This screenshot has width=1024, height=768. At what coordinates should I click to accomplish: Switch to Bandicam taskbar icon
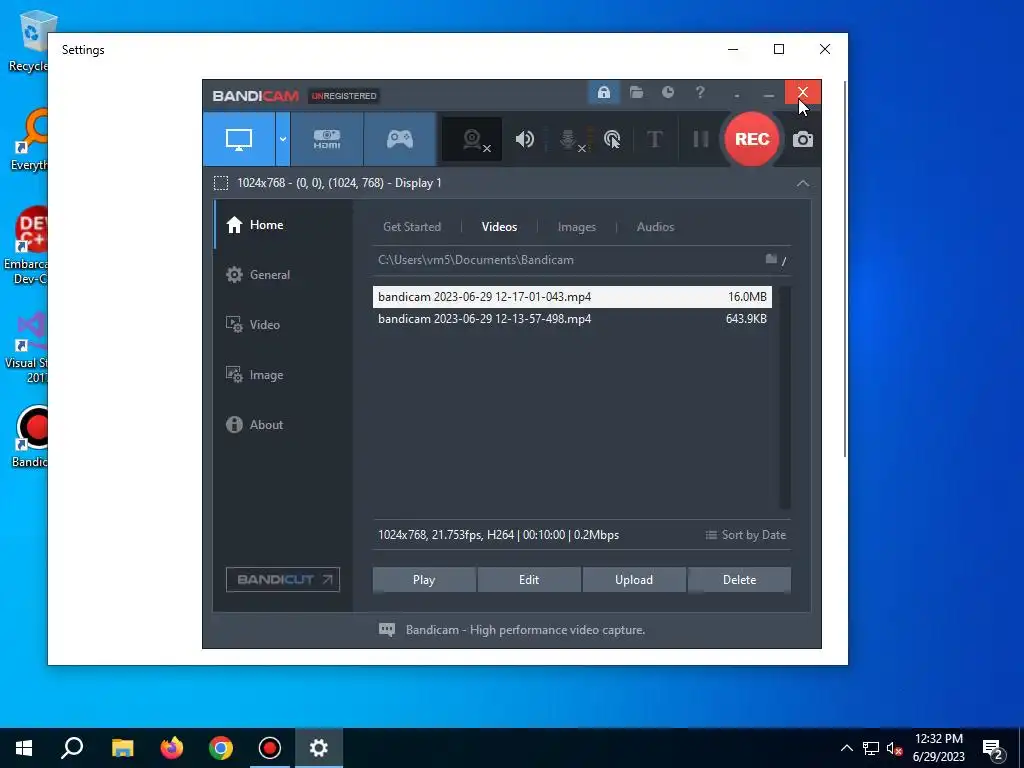270,748
